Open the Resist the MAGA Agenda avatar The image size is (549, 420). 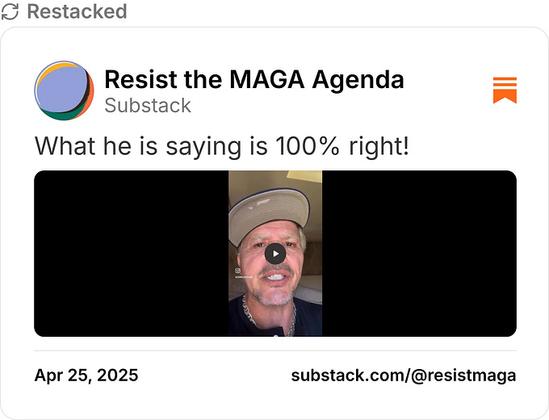pos(64,90)
